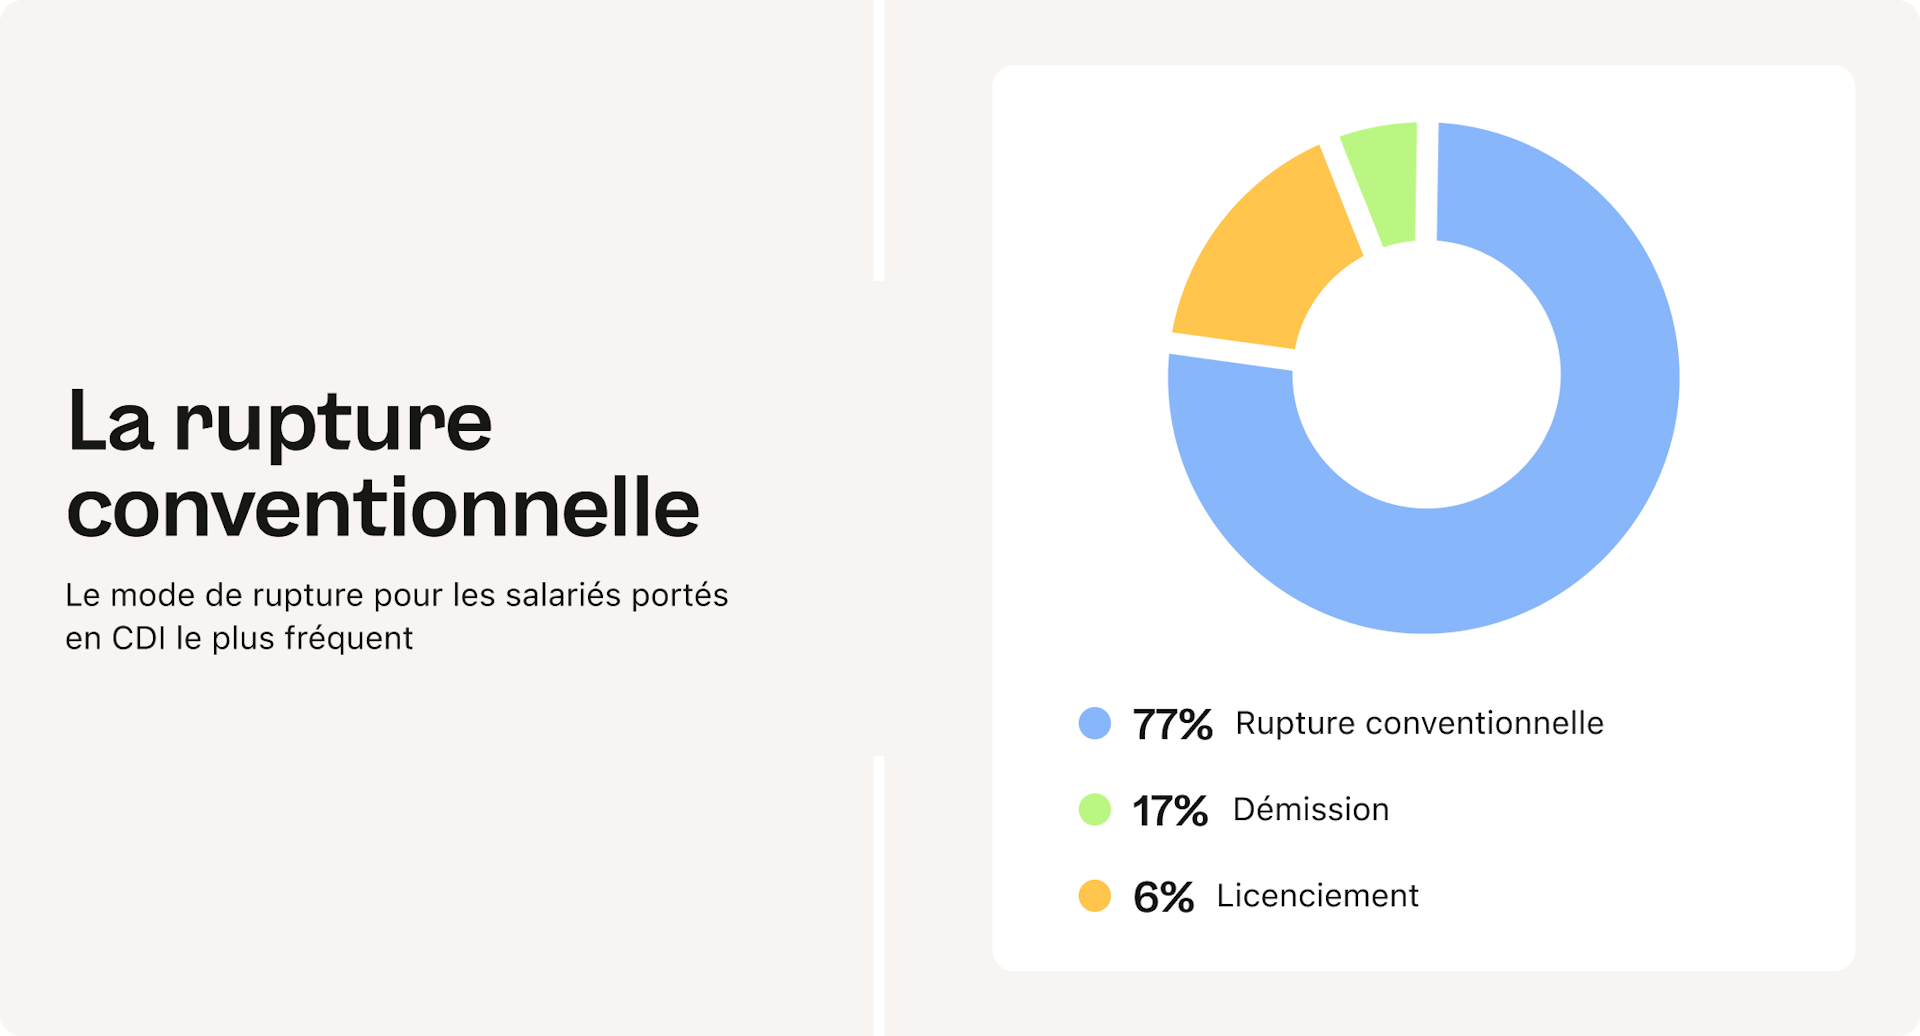
Task: Click the lower white vertical divider line
Action: pos(878,895)
